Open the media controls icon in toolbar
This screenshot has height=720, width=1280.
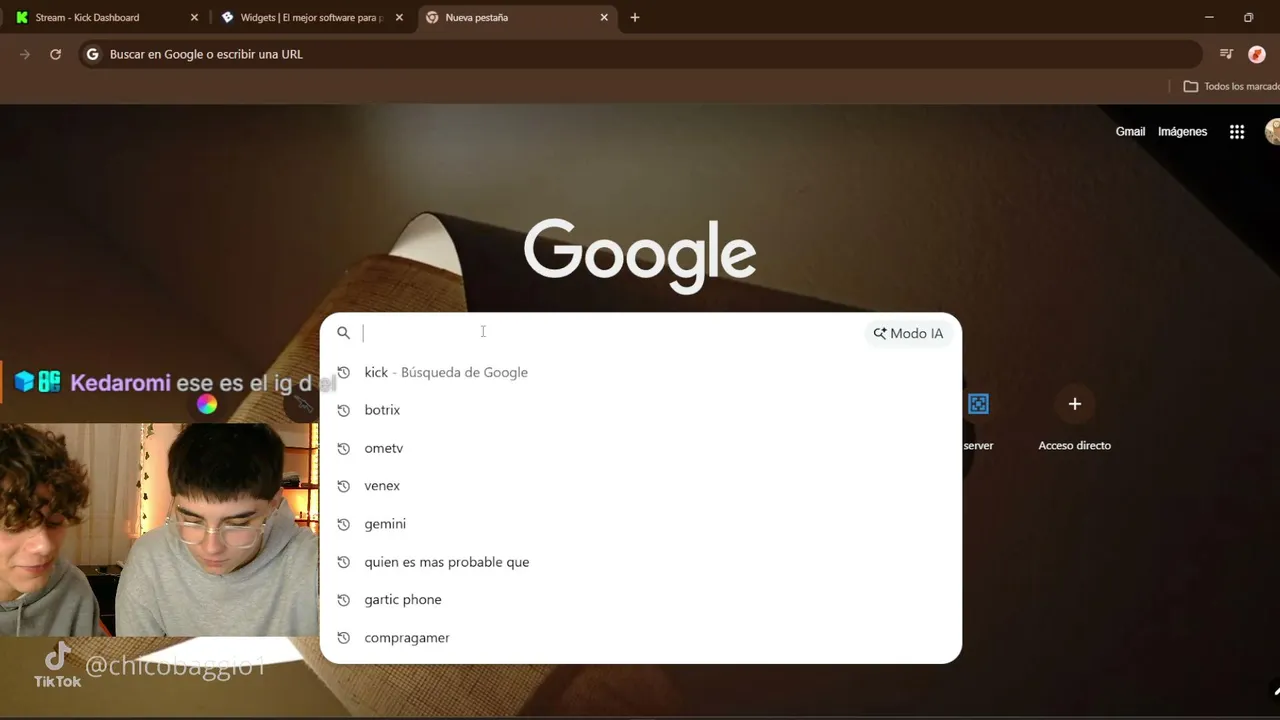pos(1226,54)
